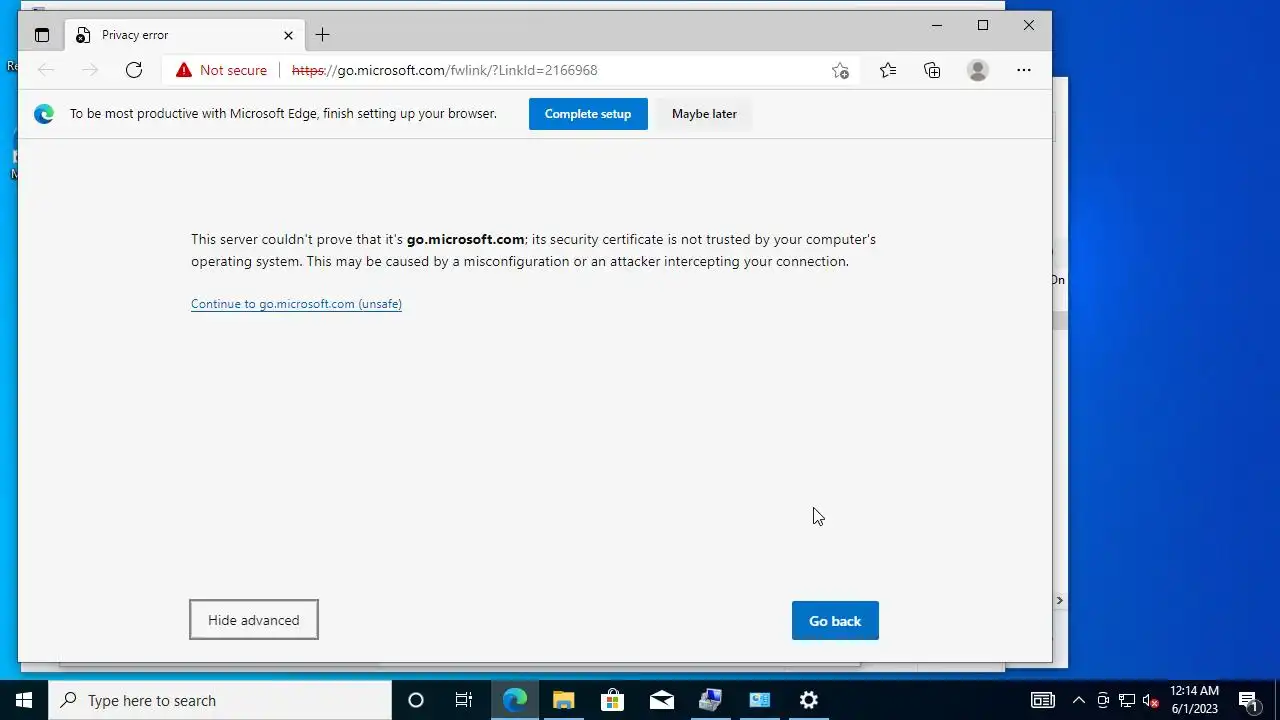Click the Edge logo in setup banner
Image resolution: width=1280 pixels, height=720 pixels.
(x=44, y=114)
